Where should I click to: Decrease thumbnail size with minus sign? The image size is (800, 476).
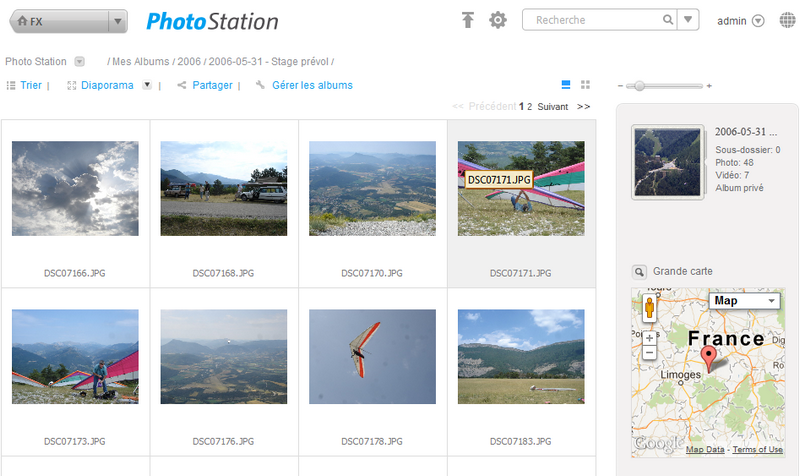(620, 86)
